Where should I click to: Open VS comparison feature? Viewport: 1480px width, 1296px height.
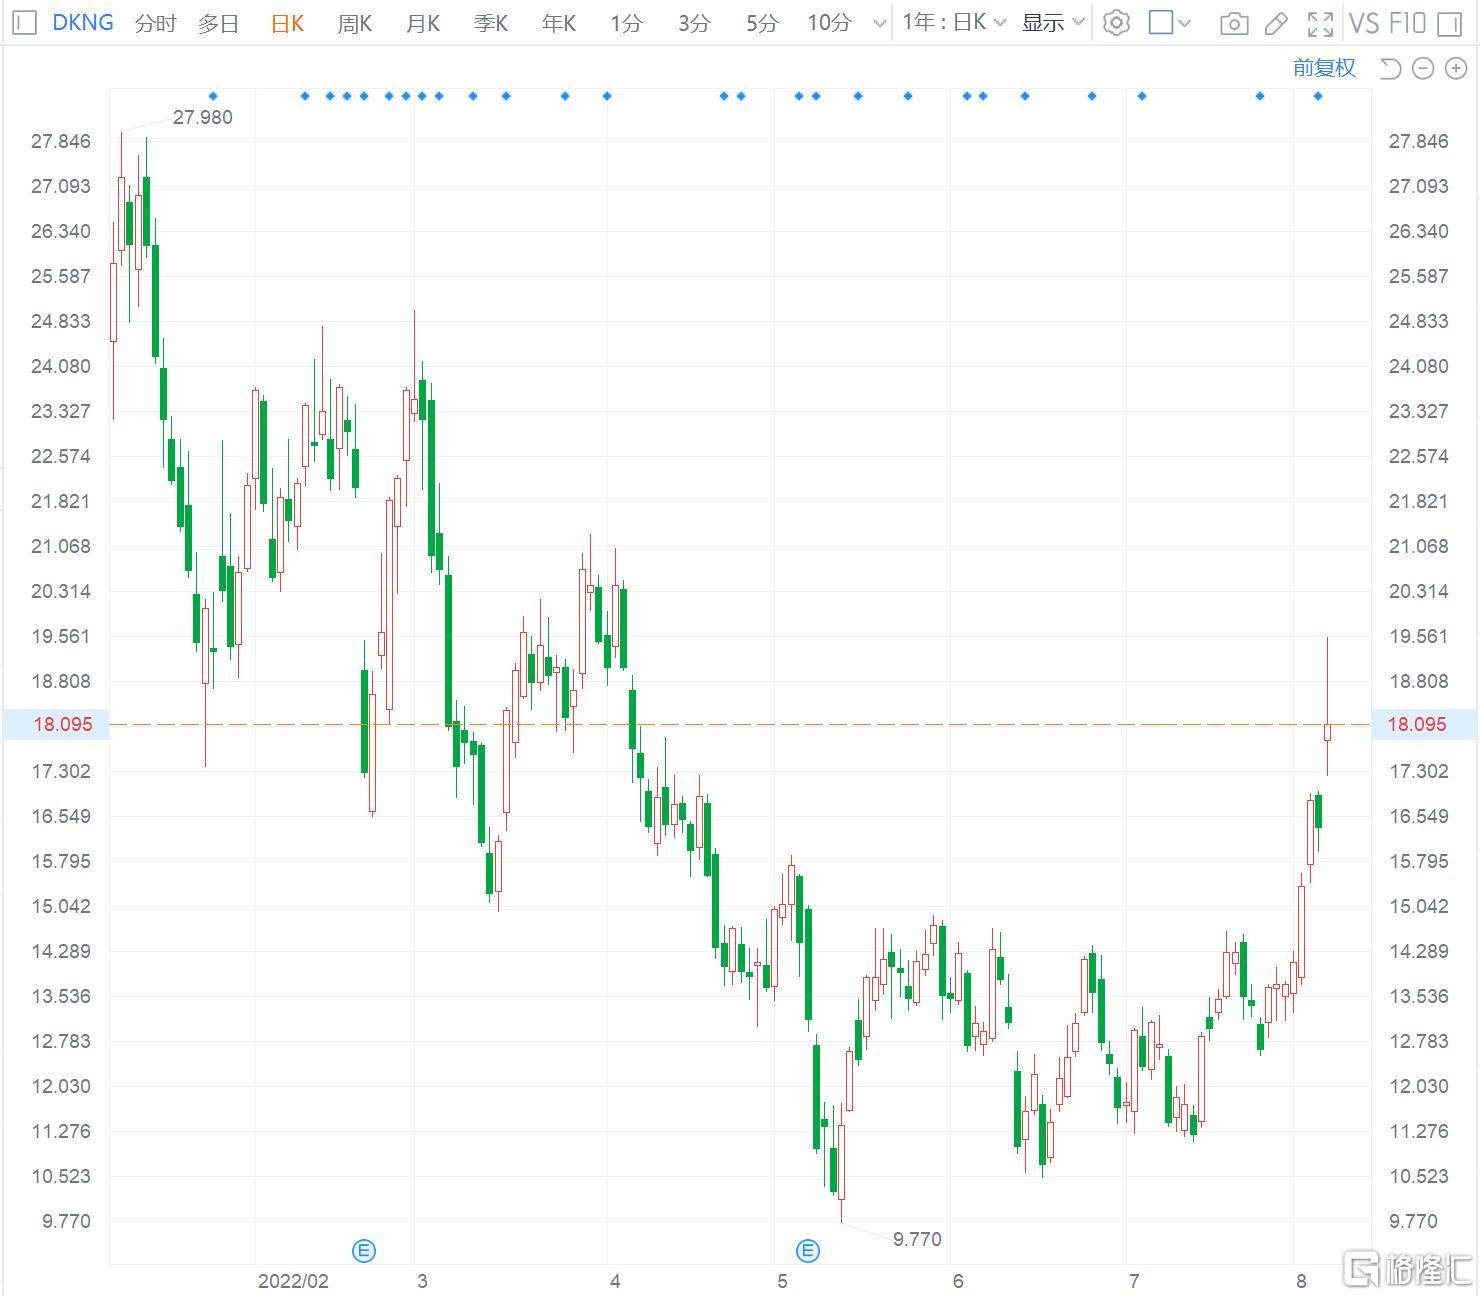pyautogui.click(x=1364, y=22)
